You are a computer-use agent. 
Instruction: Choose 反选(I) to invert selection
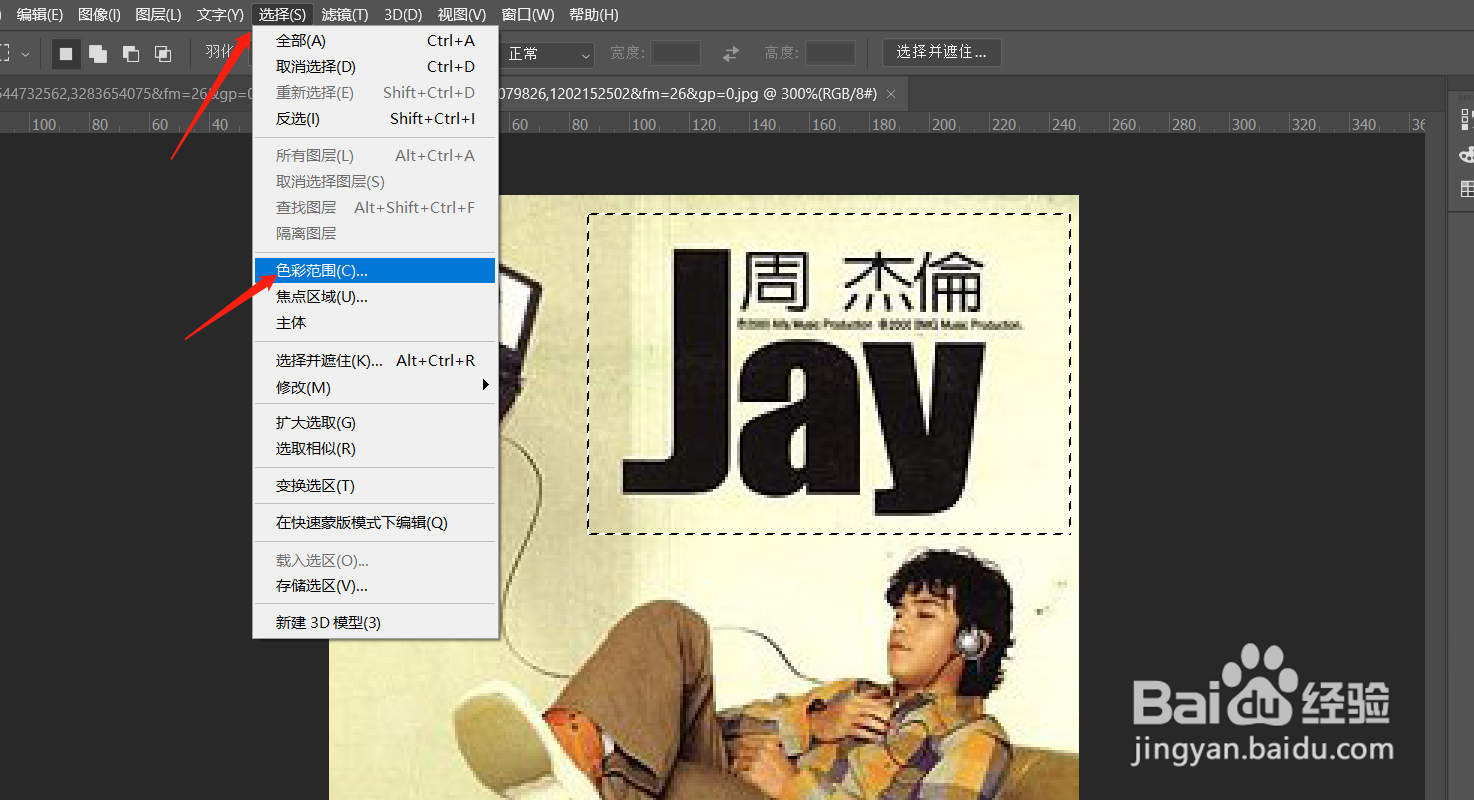coord(375,119)
